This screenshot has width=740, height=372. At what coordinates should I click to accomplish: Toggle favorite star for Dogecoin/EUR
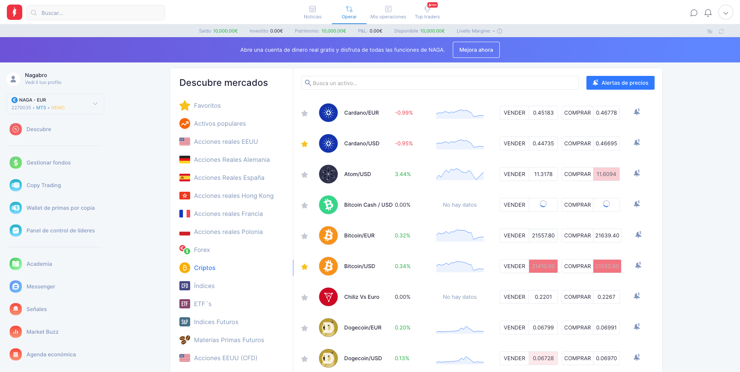pos(304,328)
